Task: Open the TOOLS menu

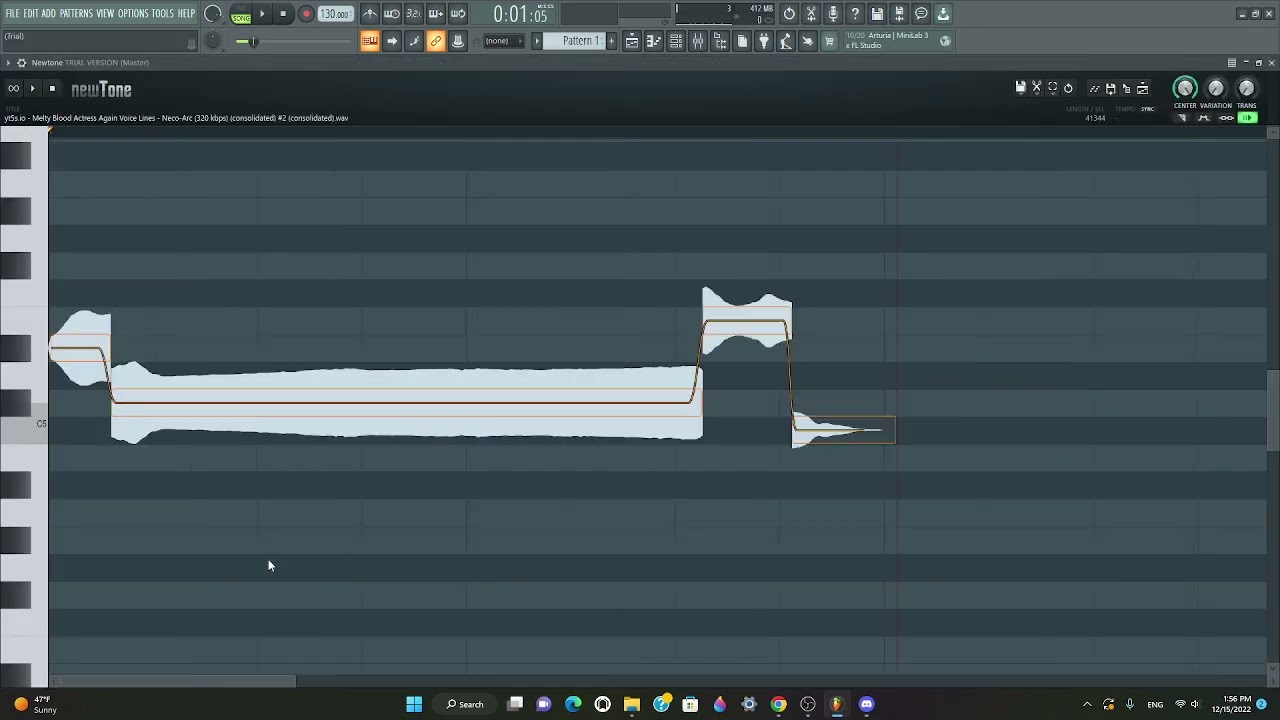Action: point(163,14)
